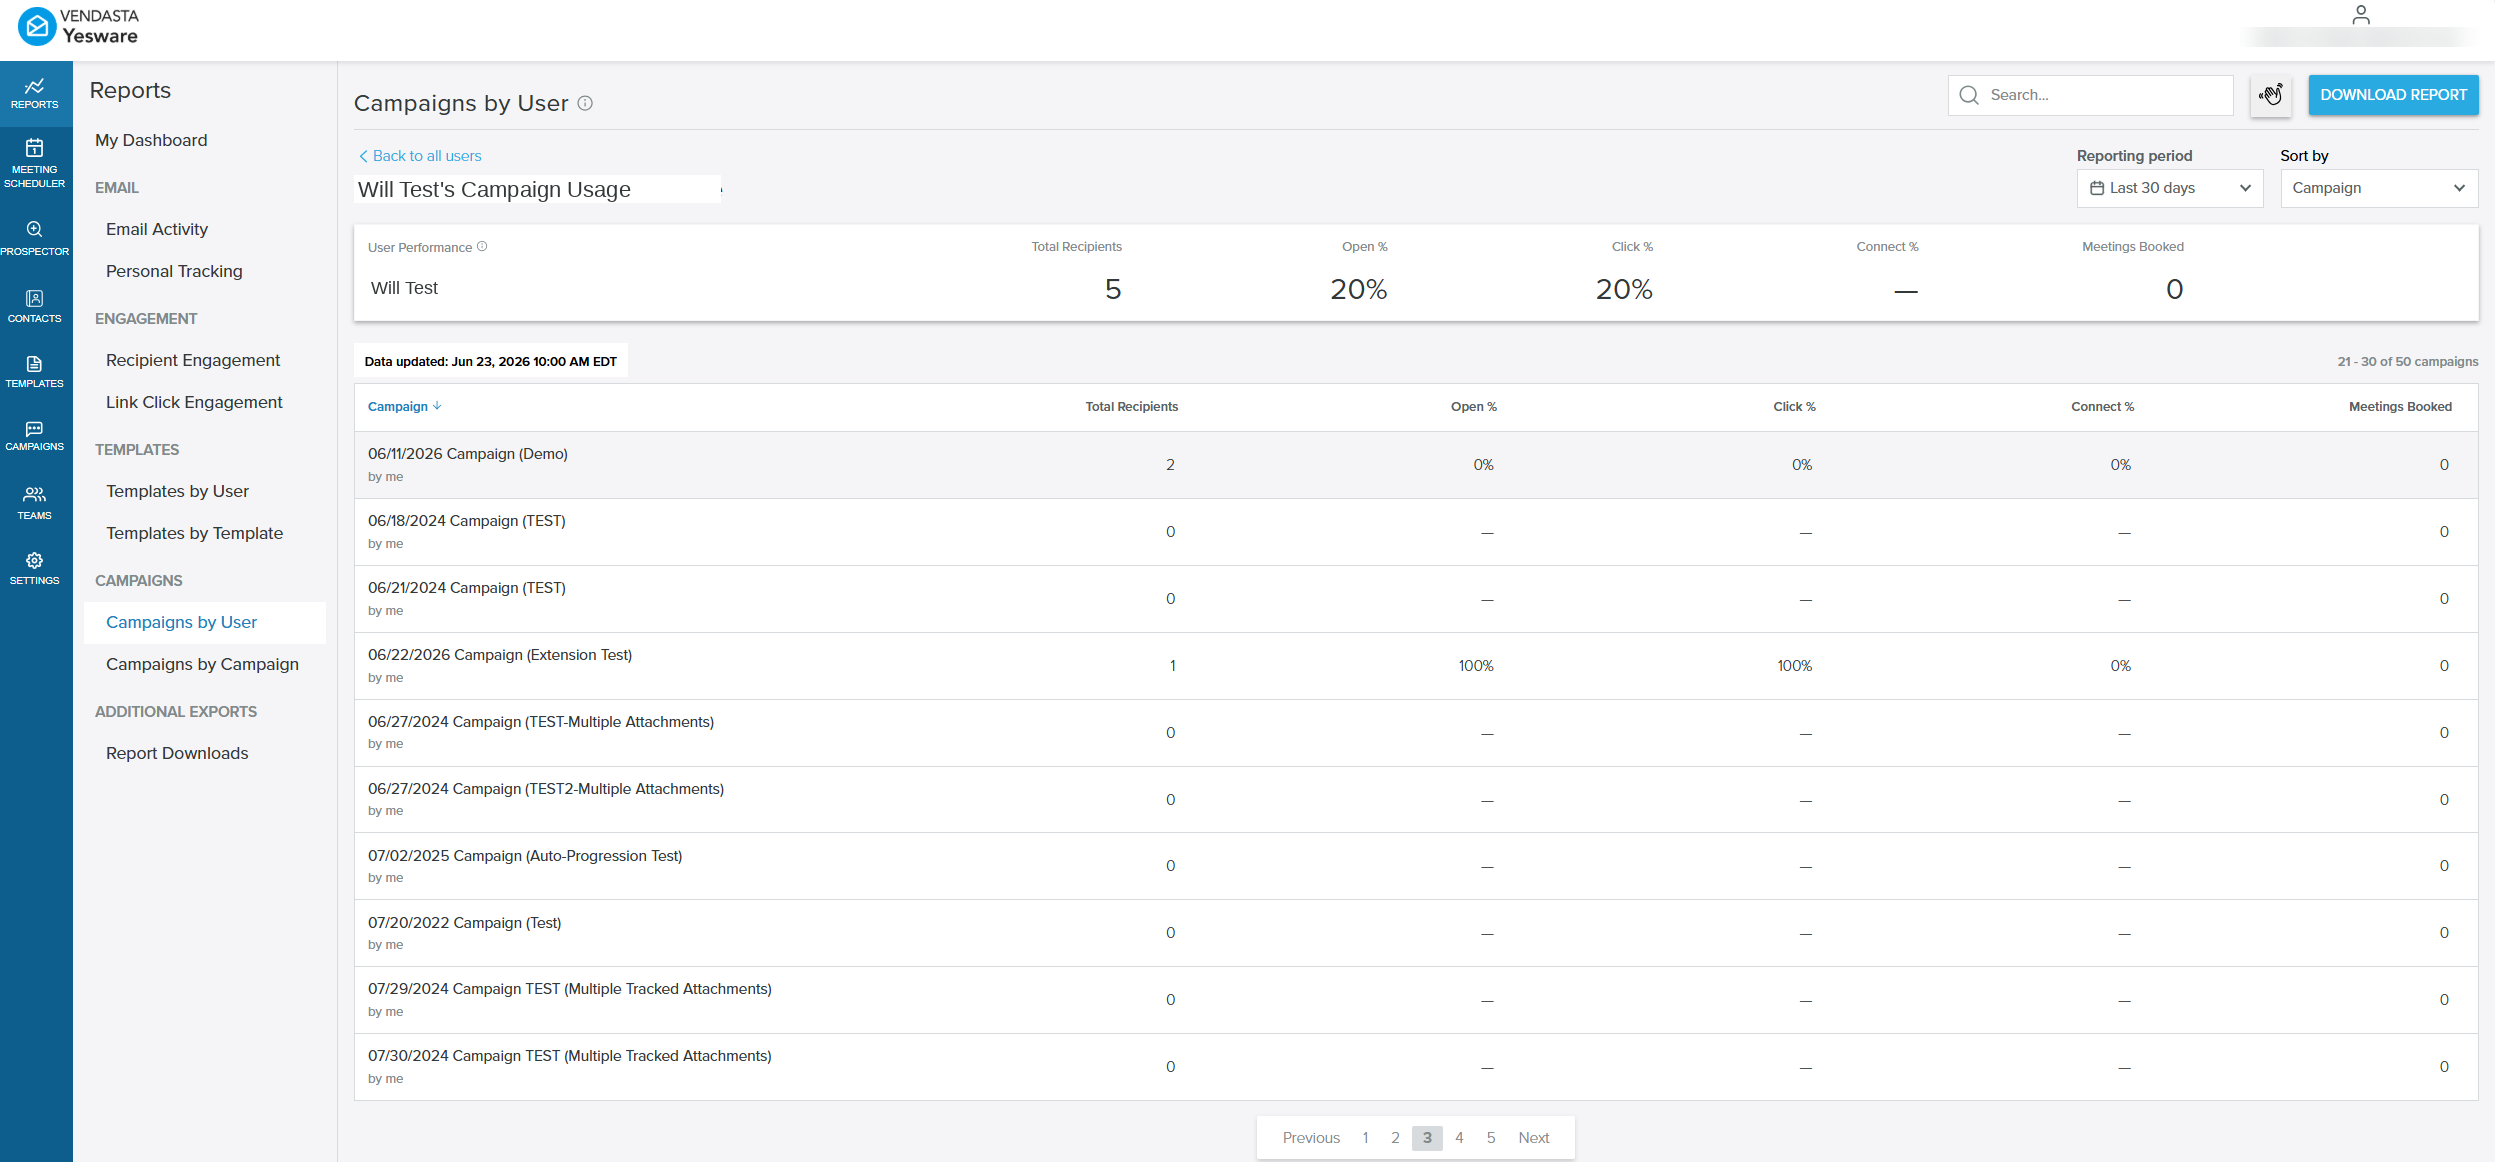Click info icon beside User Performance
The width and height of the screenshot is (2495, 1162).
tap(482, 247)
